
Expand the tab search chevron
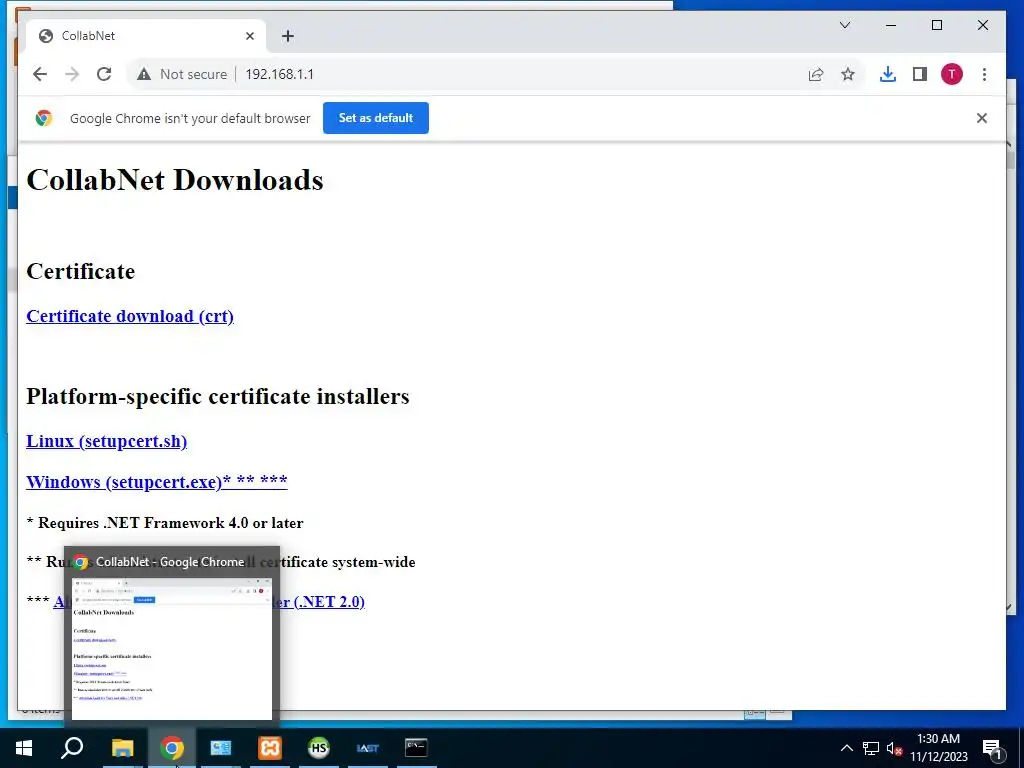pyautogui.click(x=844, y=25)
